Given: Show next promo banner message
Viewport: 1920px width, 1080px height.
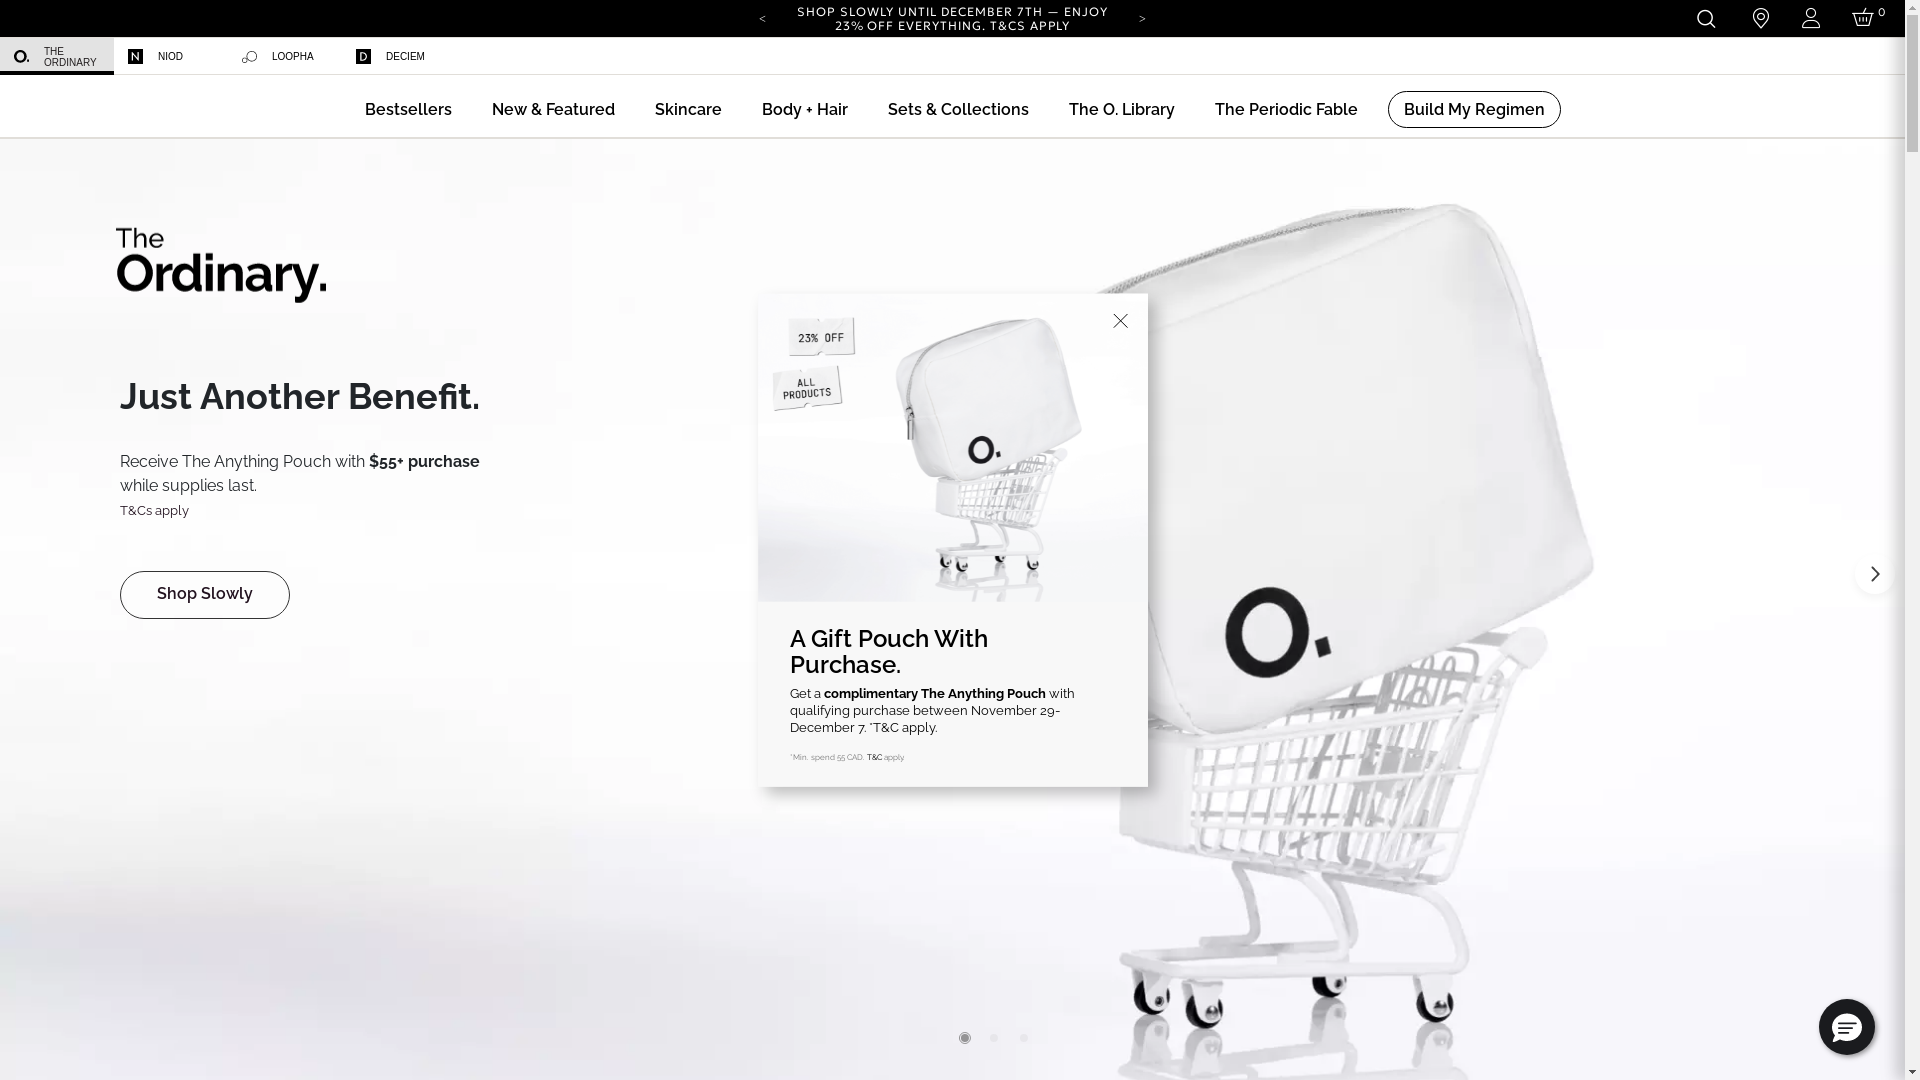Looking at the screenshot, I should pyautogui.click(x=1142, y=19).
